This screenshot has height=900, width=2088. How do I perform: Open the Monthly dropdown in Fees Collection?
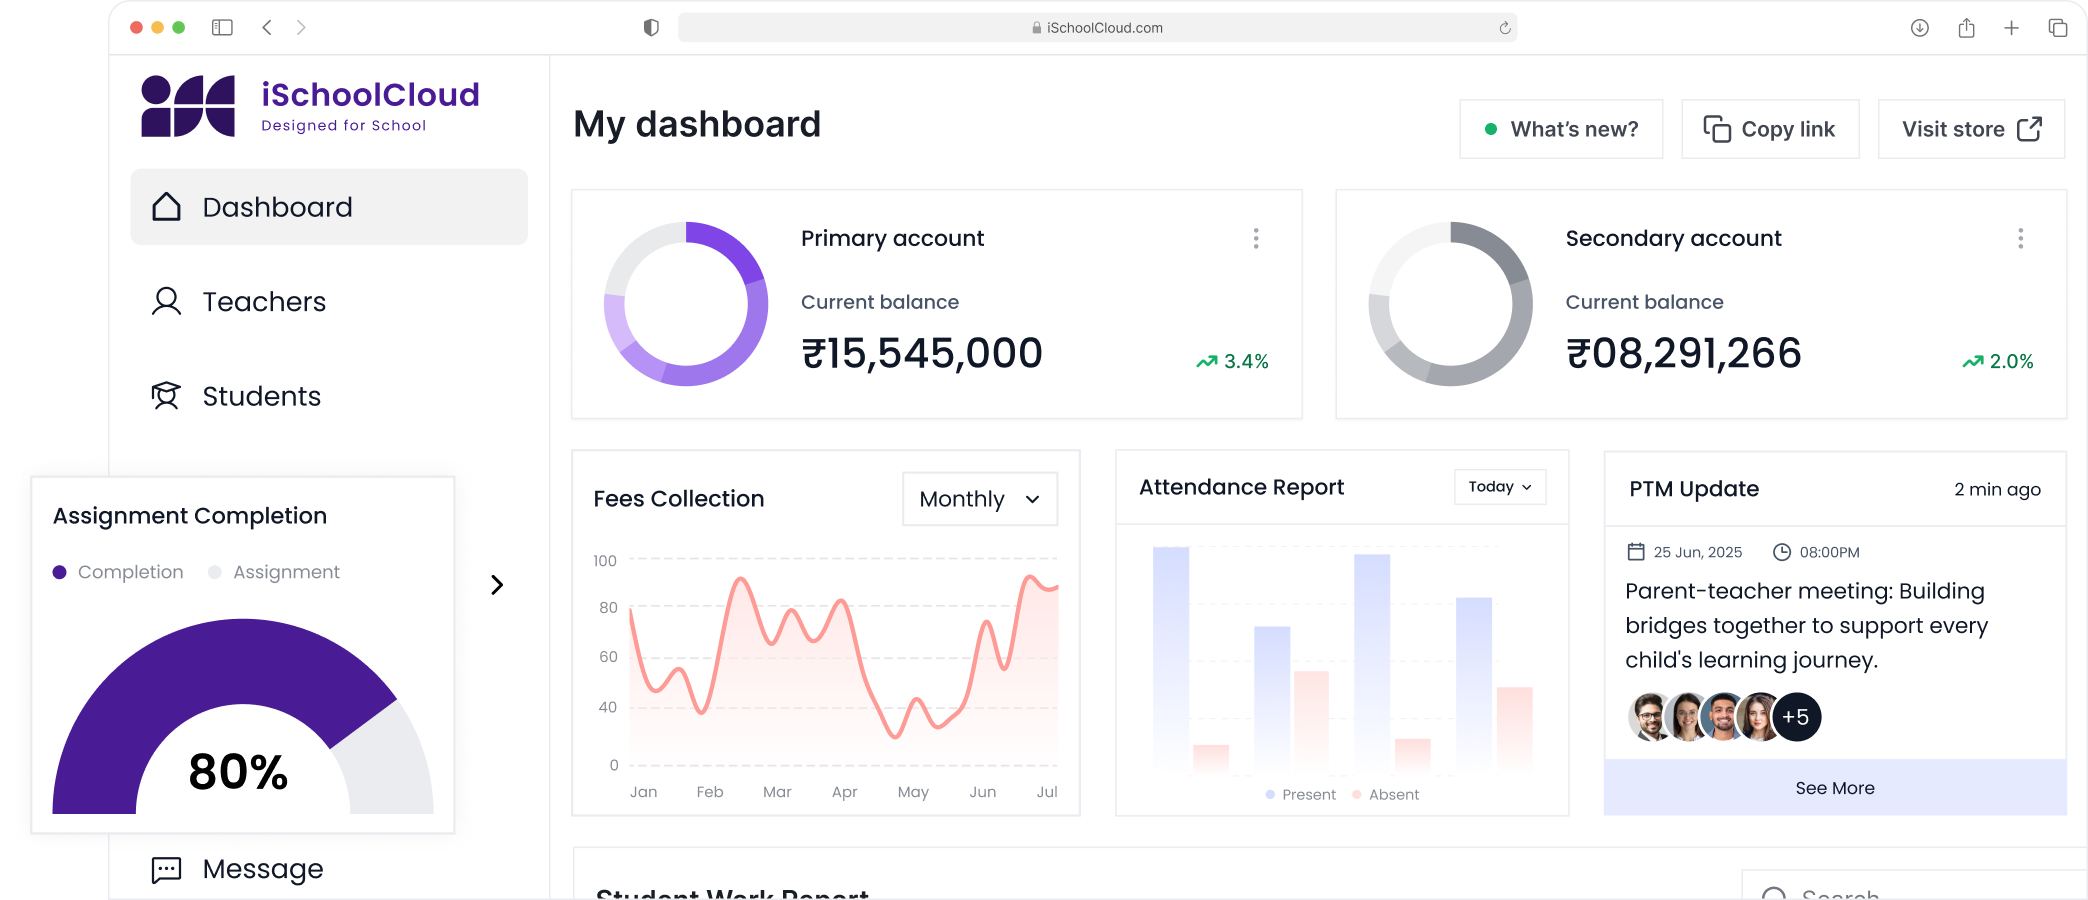tap(980, 499)
